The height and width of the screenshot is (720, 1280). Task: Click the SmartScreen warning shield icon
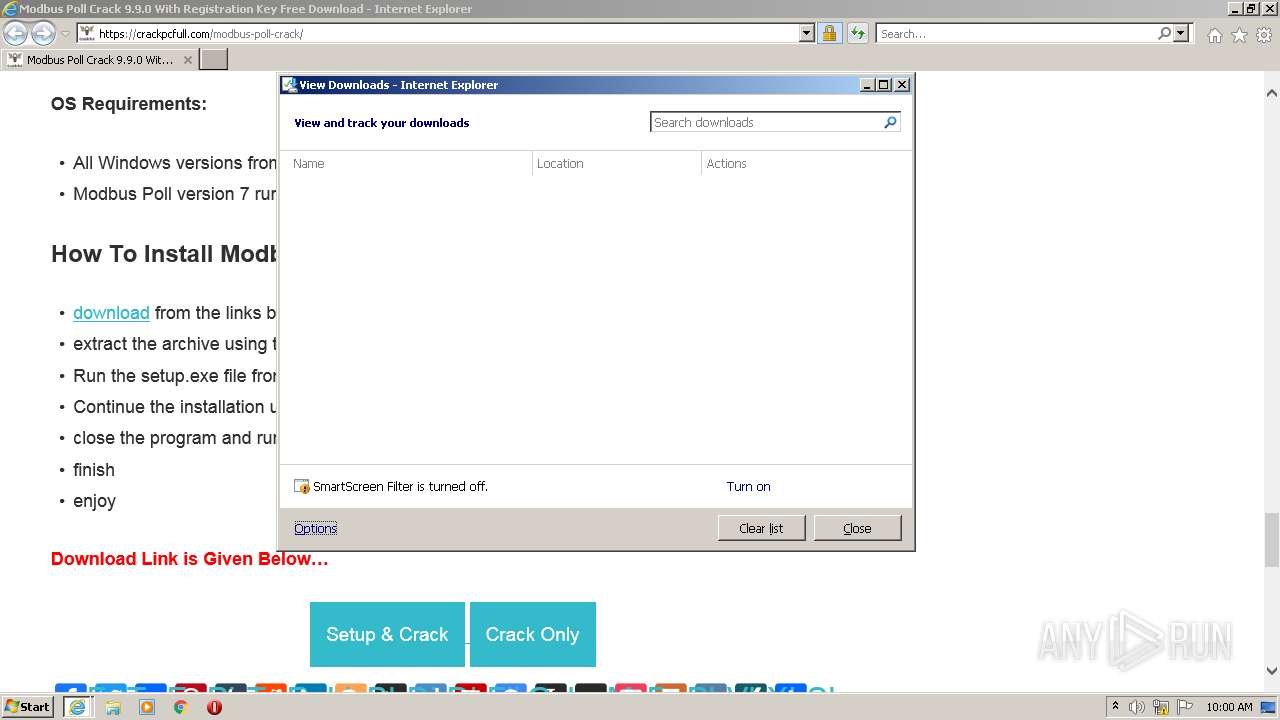(x=302, y=486)
